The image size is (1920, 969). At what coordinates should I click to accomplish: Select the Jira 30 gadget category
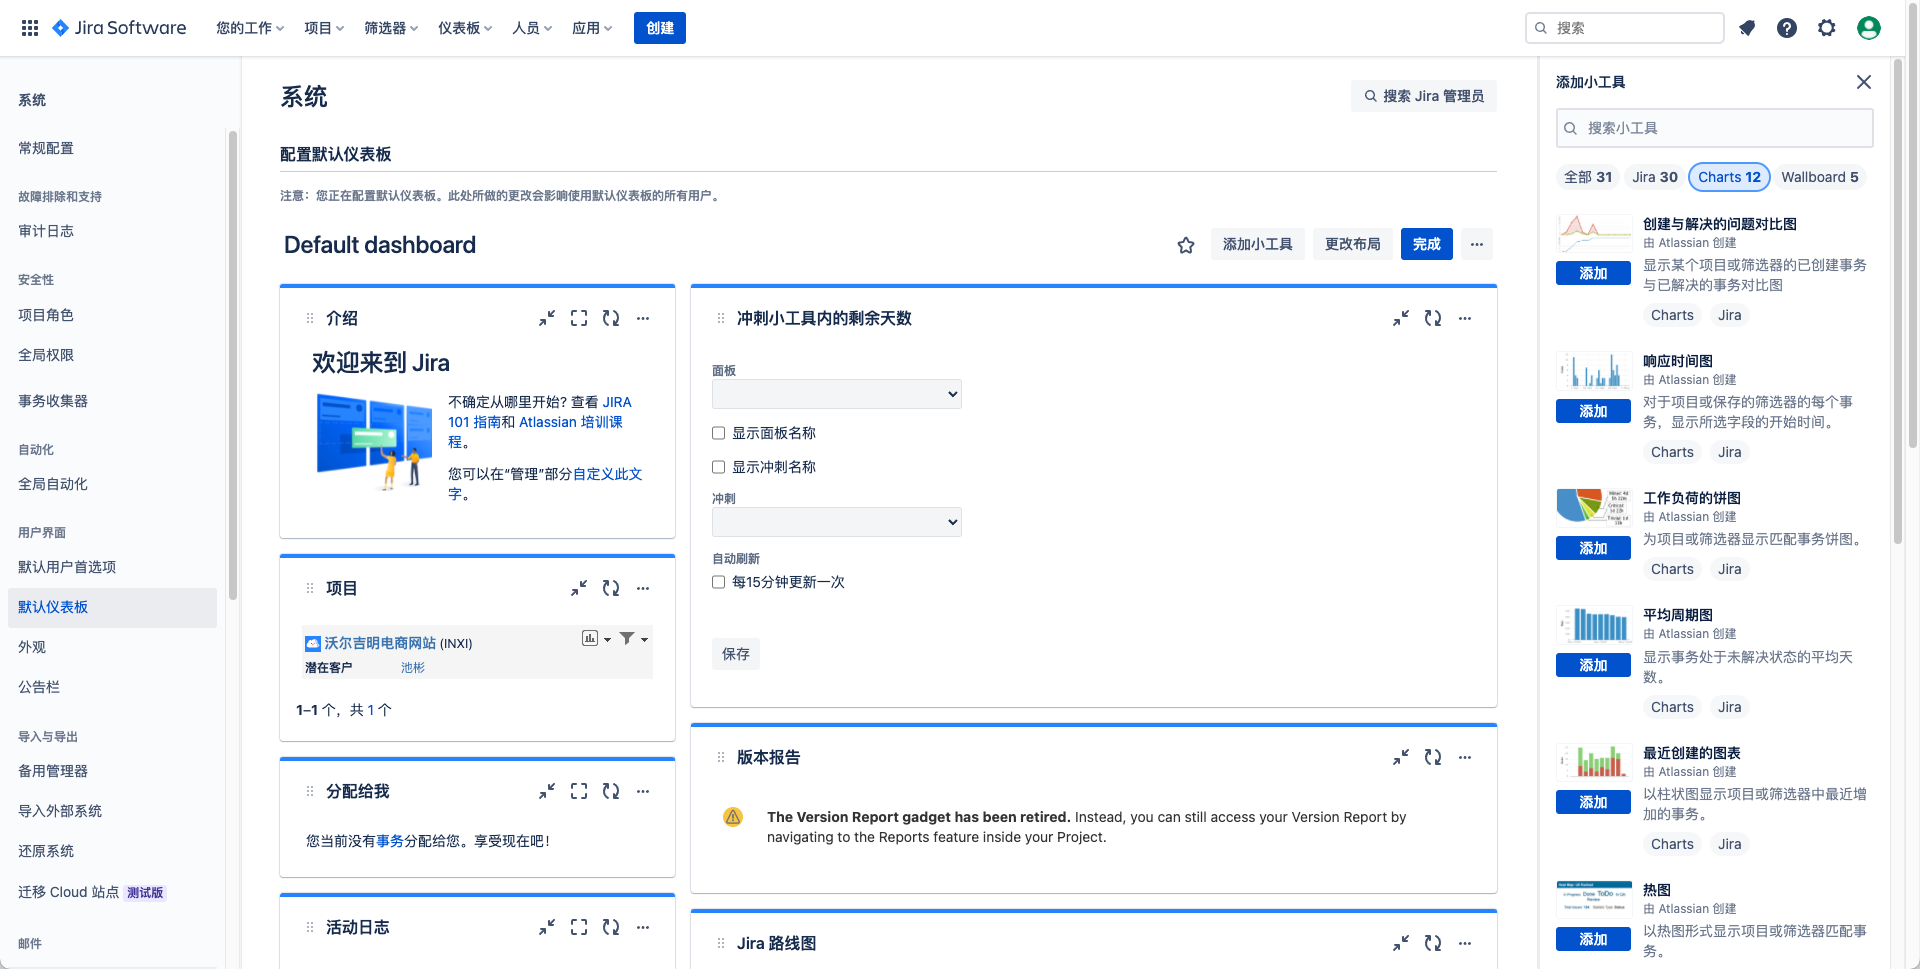click(1655, 177)
